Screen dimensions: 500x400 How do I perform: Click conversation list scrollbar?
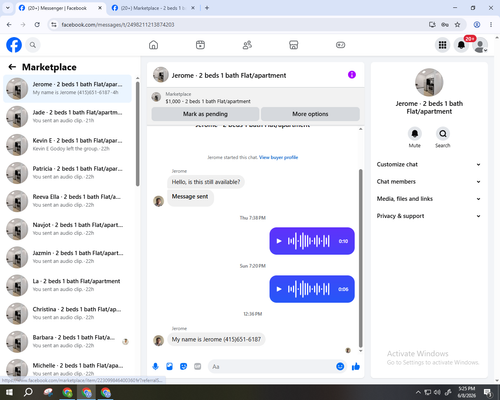click(138, 133)
